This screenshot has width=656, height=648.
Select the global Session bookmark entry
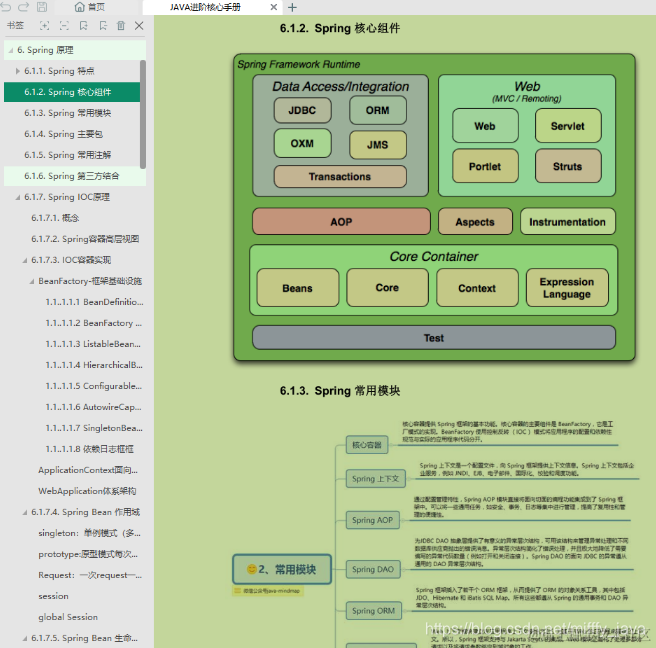pos(68,617)
